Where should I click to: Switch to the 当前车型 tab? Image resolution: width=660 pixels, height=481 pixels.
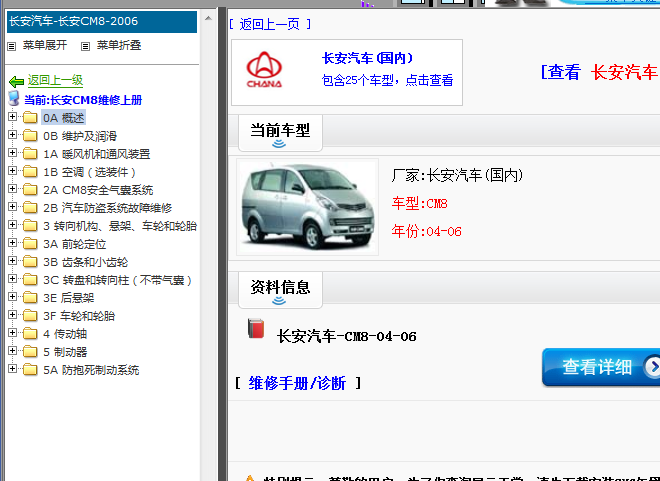coord(280,132)
